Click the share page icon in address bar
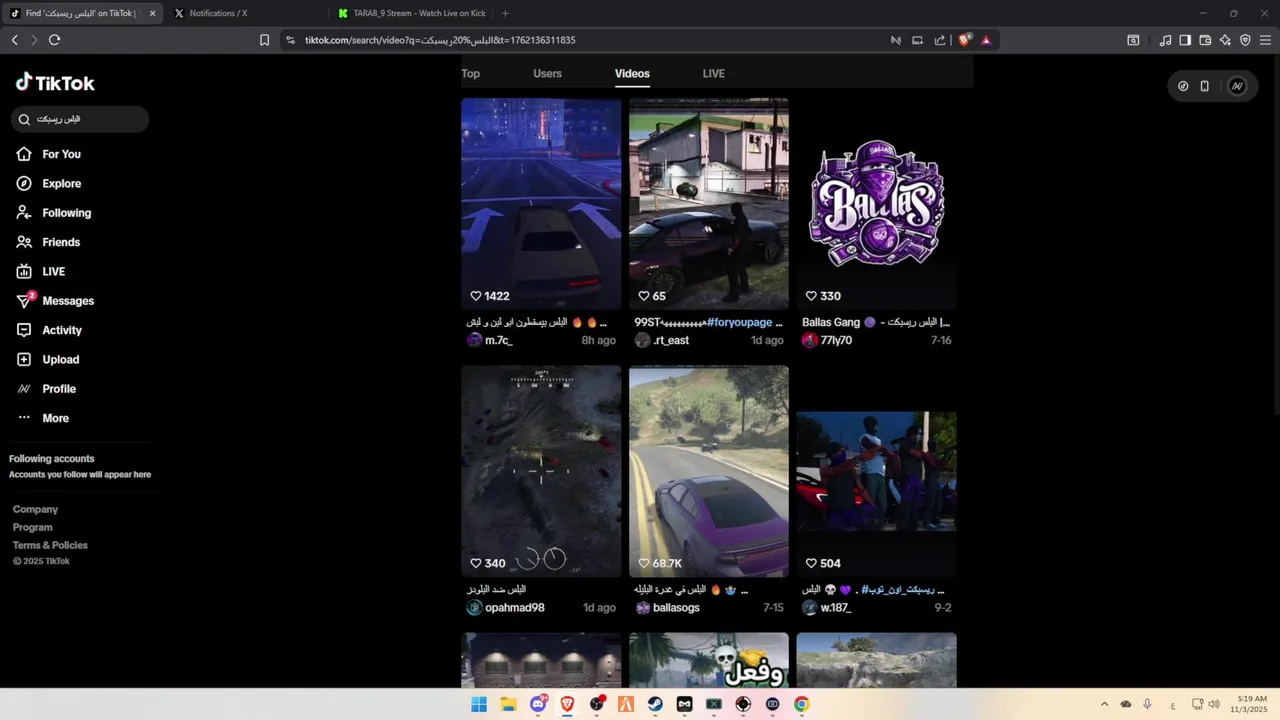The height and width of the screenshot is (720, 1280). click(940, 40)
